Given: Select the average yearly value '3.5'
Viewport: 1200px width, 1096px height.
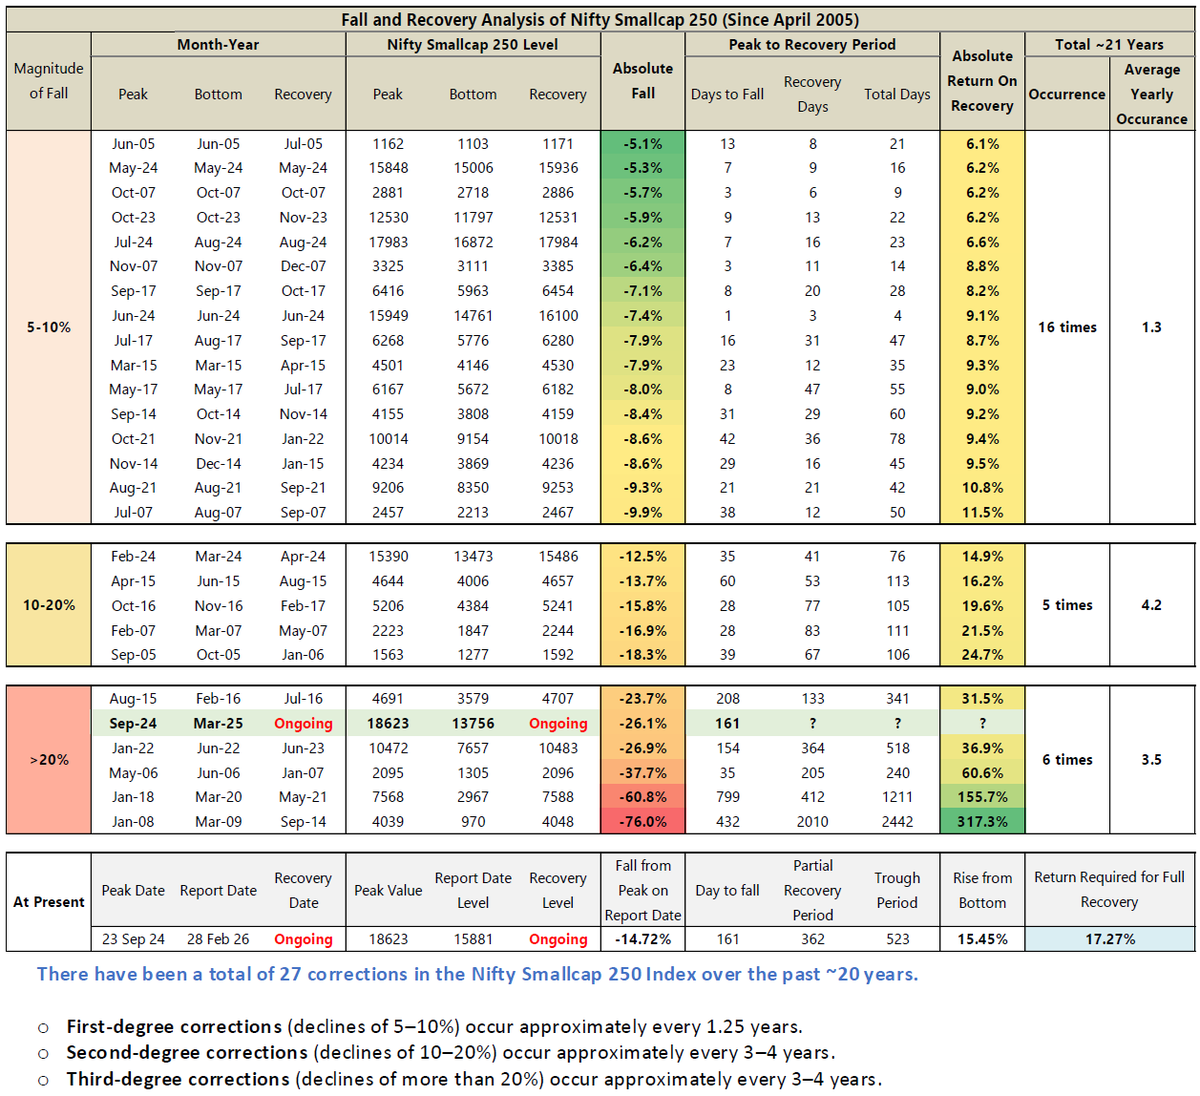Looking at the screenshot, I should (x=1152, y=760).
